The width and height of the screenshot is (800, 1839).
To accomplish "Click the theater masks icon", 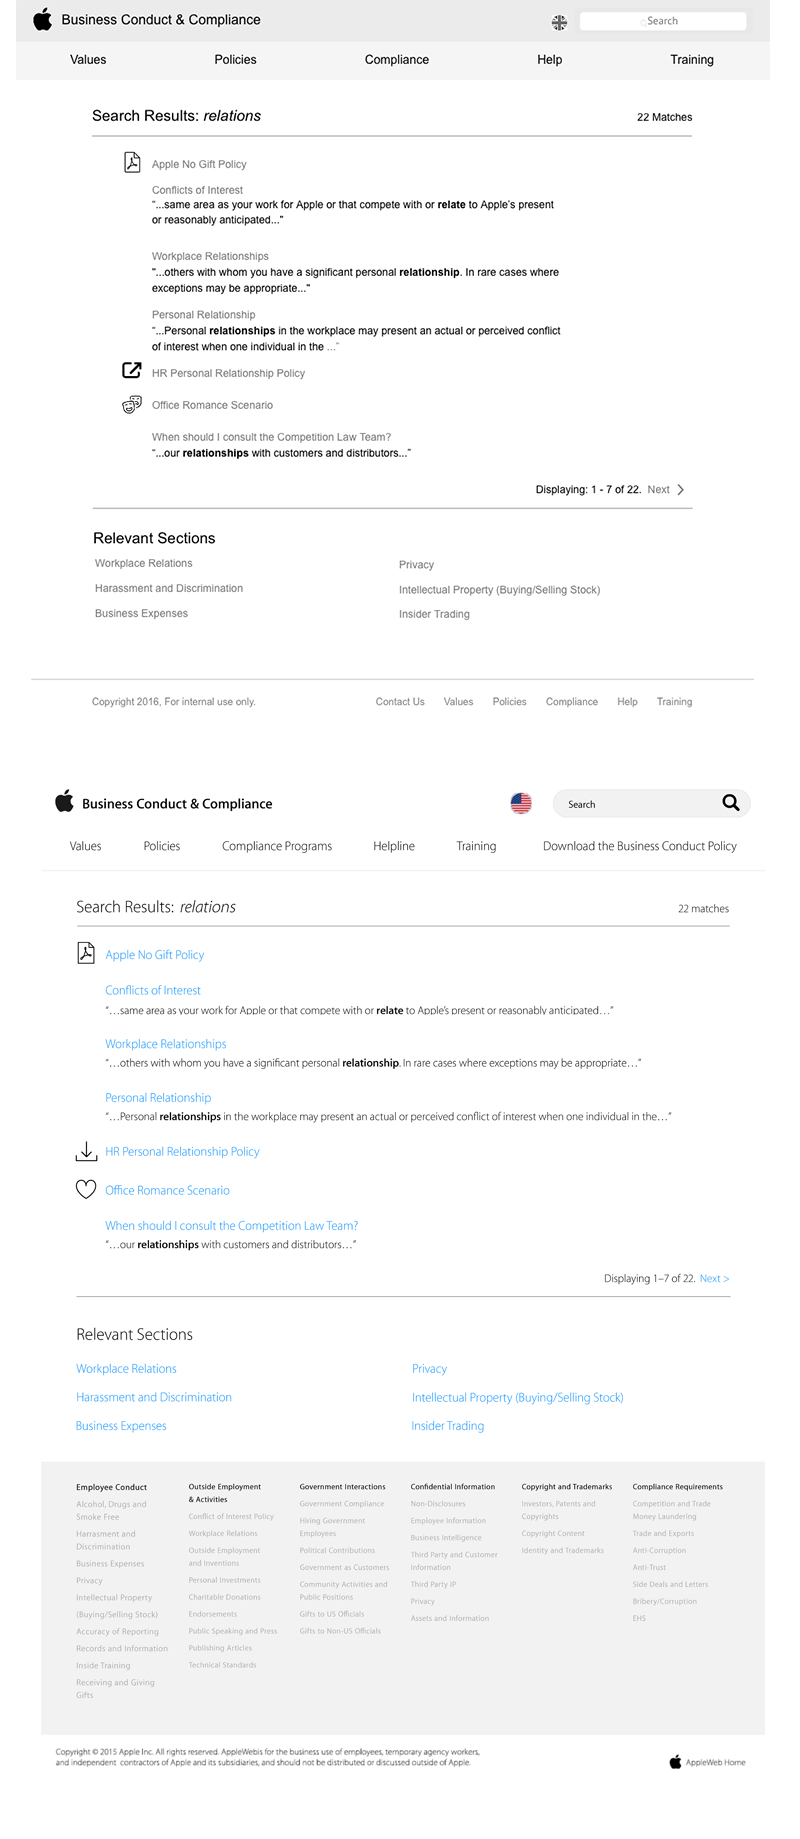I will point(132,405).
